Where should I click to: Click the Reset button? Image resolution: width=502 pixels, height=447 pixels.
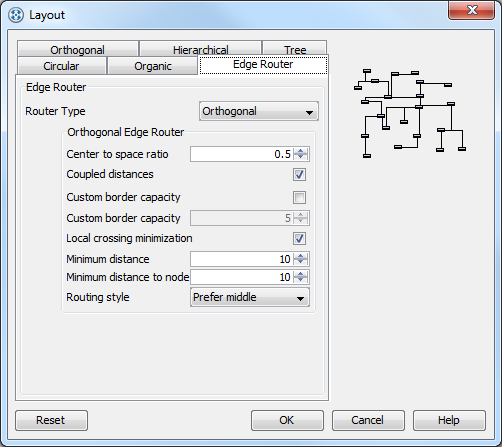pos(51,420)
